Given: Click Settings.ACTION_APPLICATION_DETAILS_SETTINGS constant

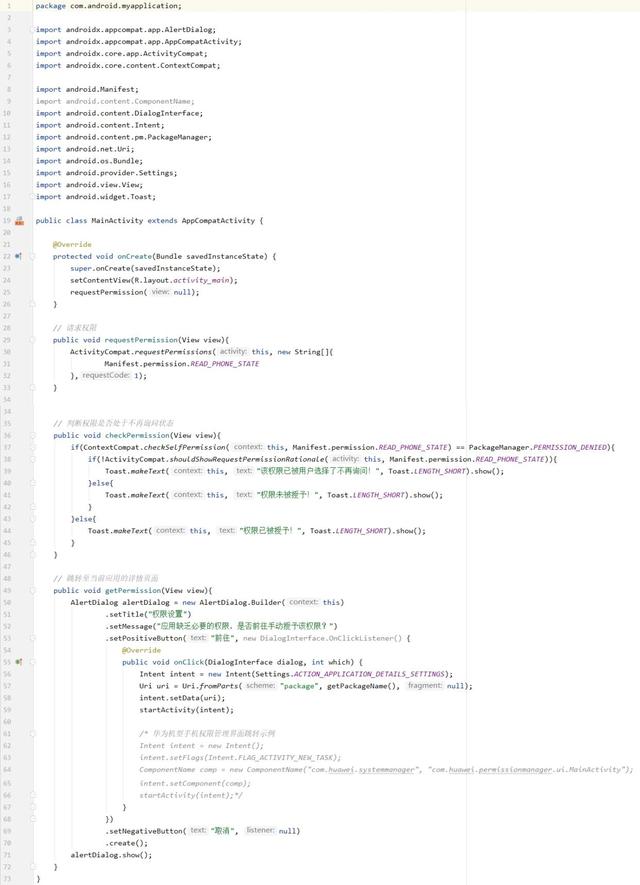Looking at the screenshot, I should (x=349, y=674).
